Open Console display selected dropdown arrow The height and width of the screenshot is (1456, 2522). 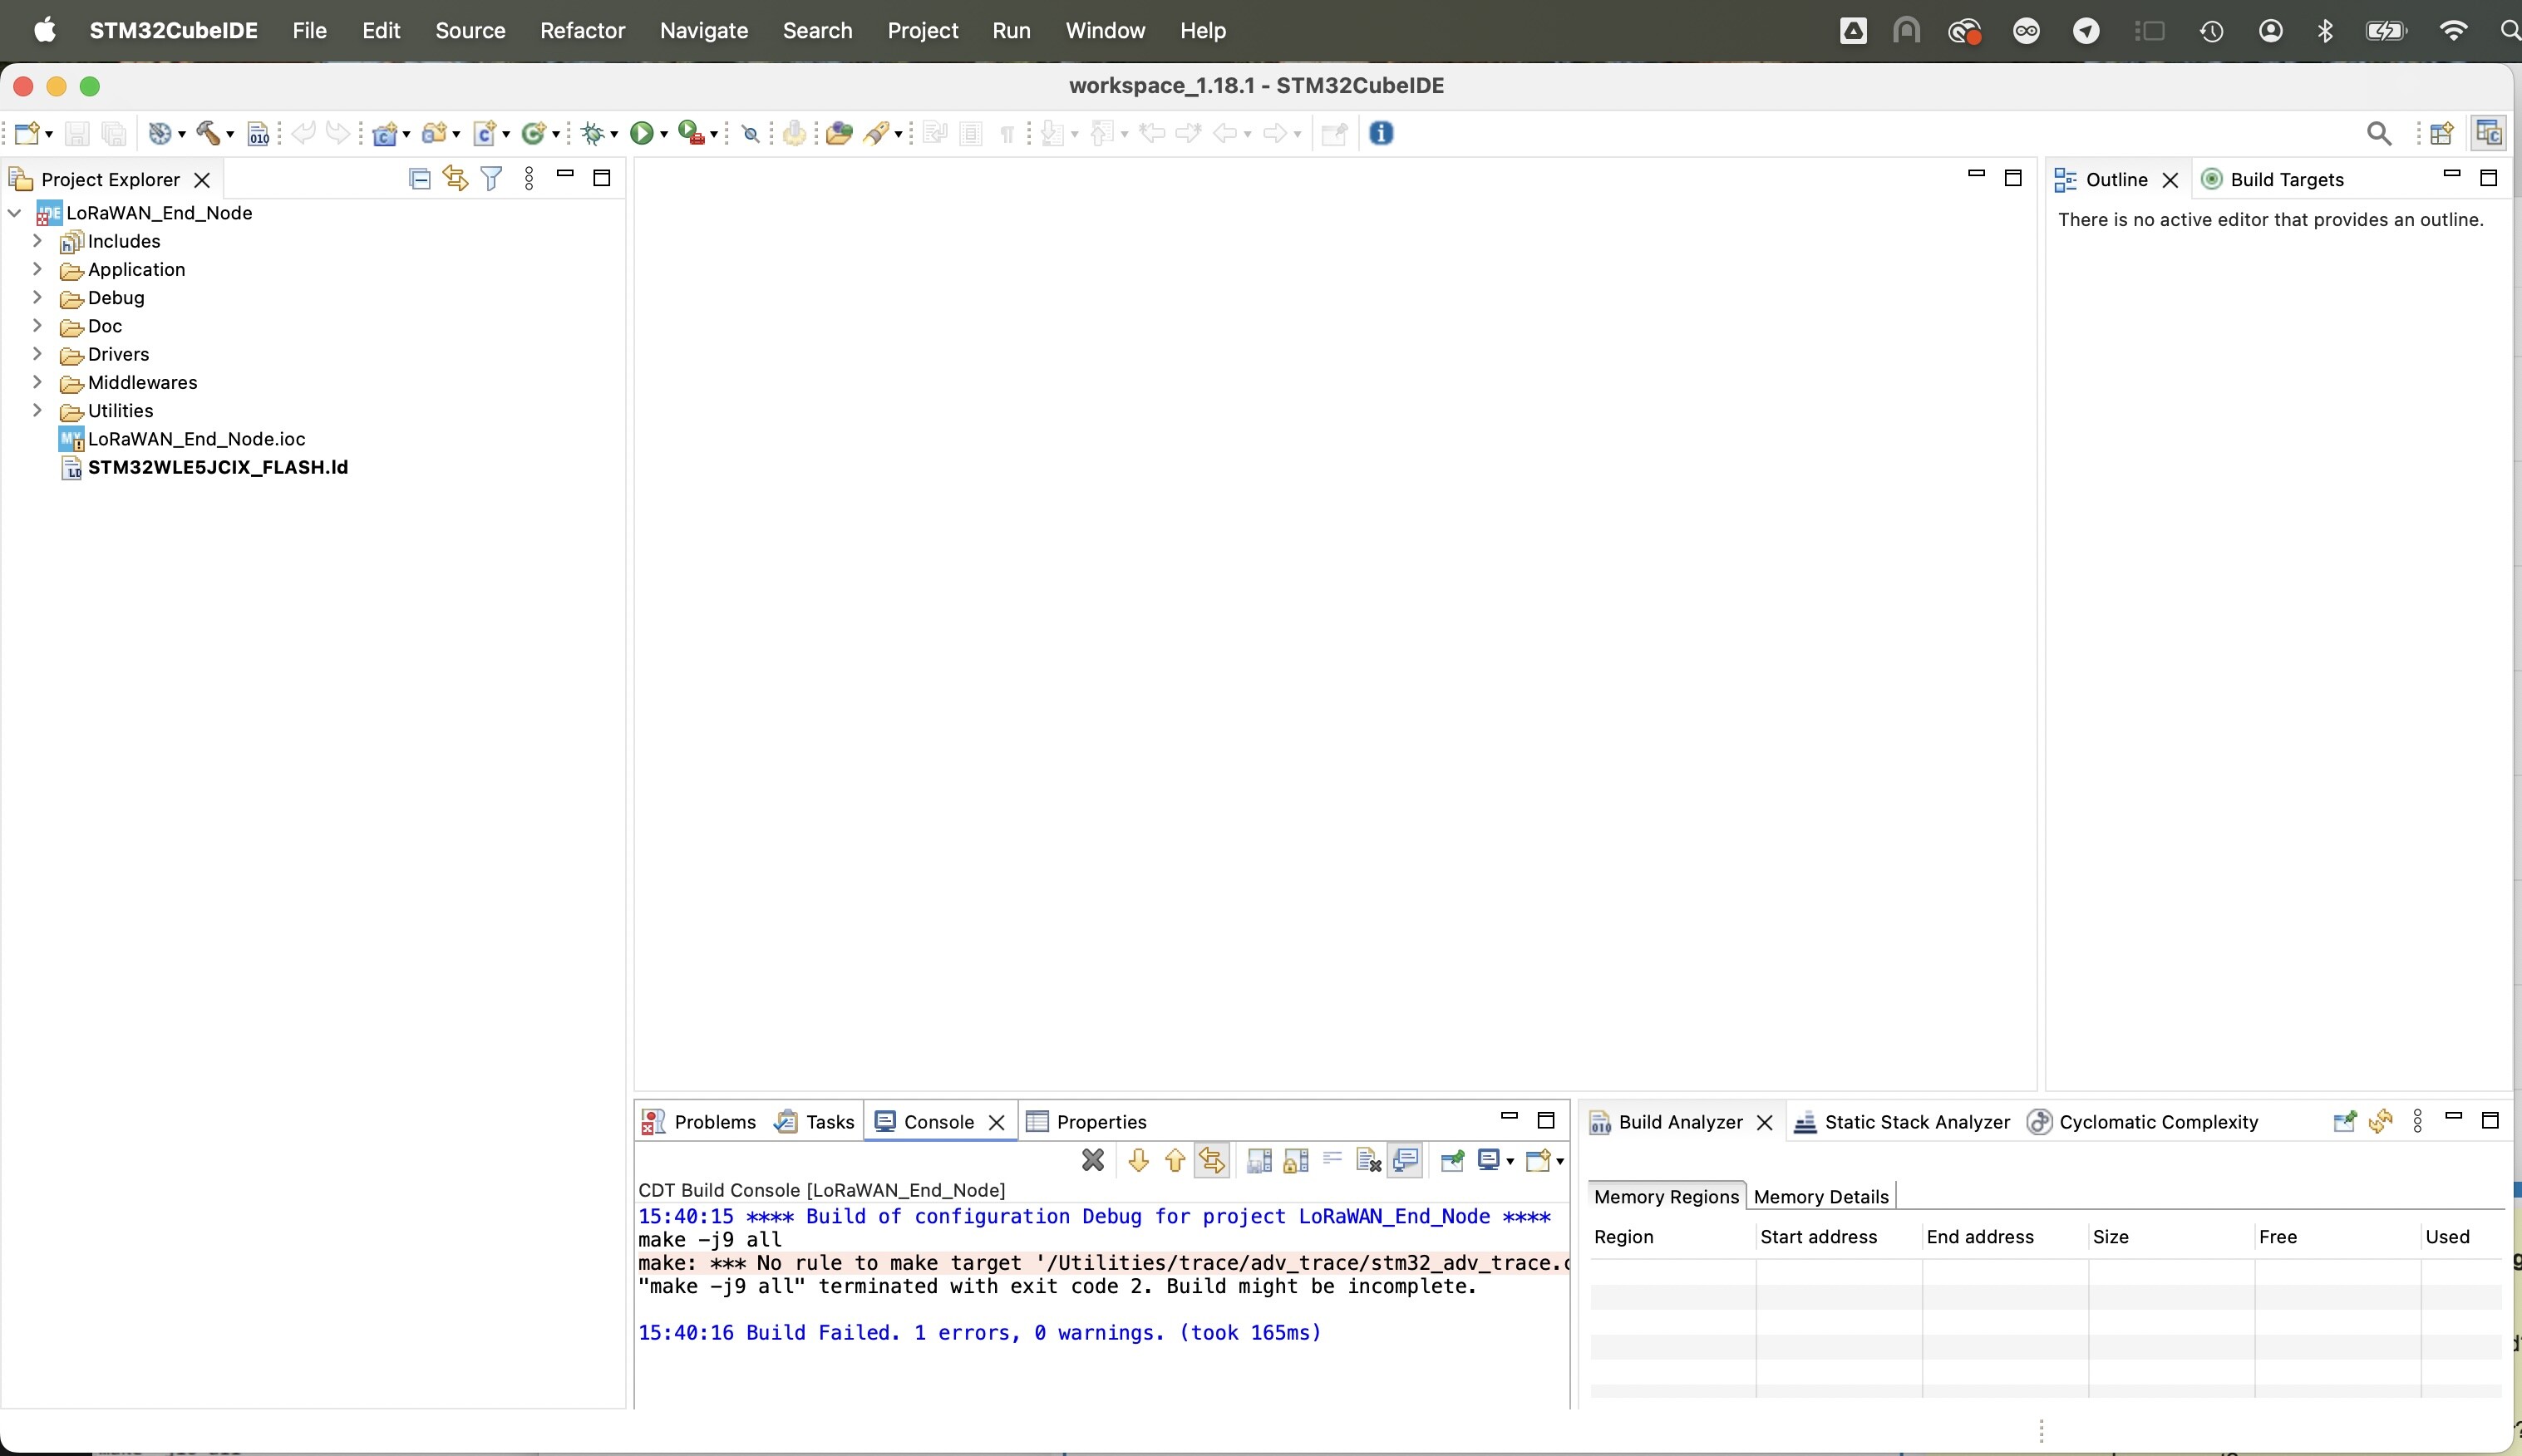[1510, 1161]
